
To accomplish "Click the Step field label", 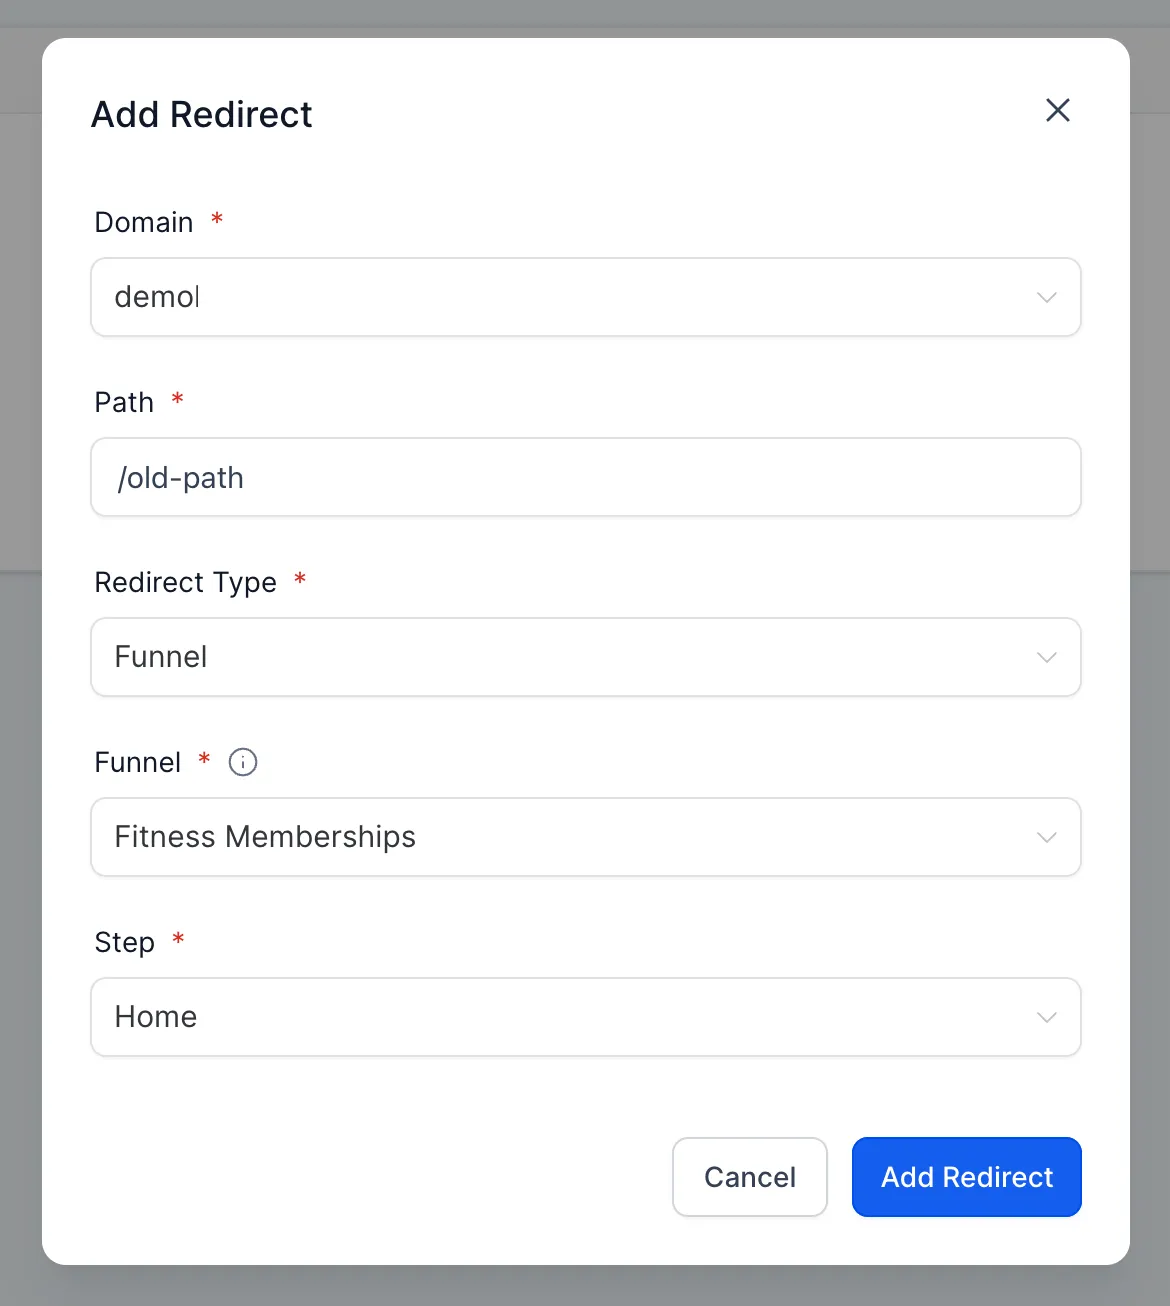I will [124, 942].
